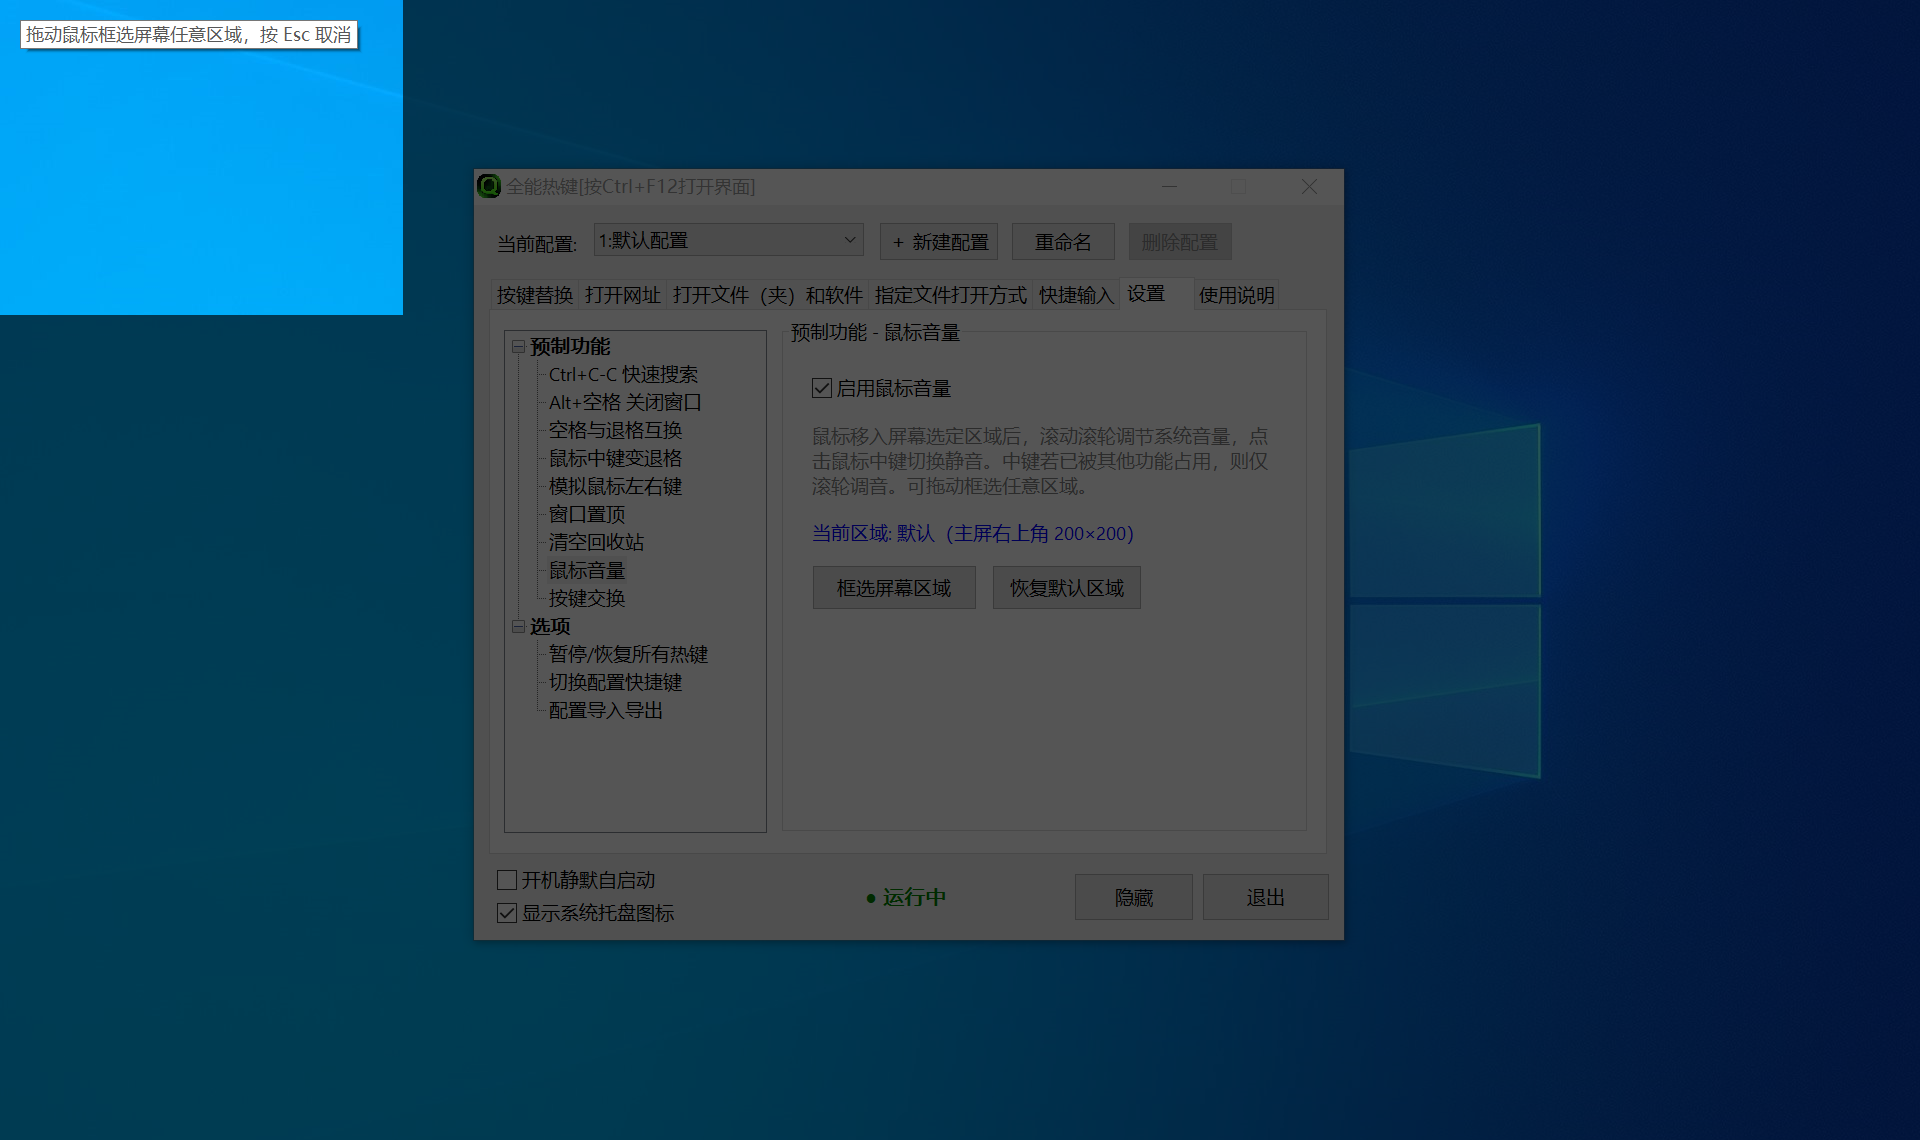Switch to the 指定文件打开方式 tab
Viewport: 1920px width, 1140px height.
(x=950, y=295)
